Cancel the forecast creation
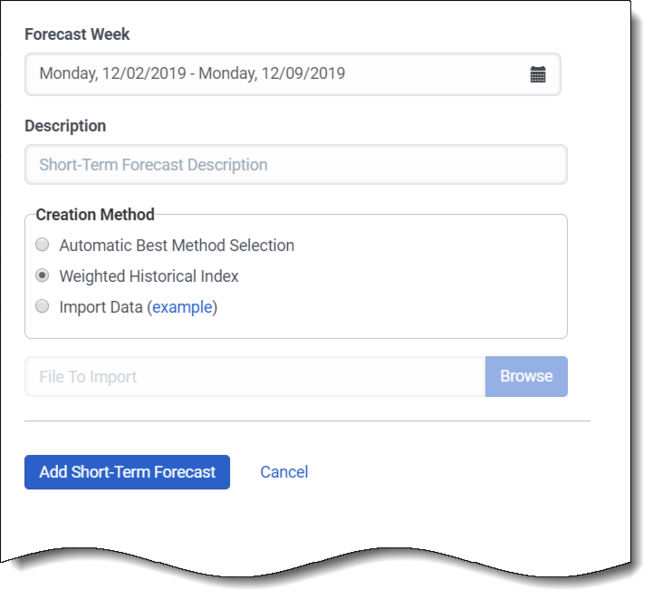653x600 pixels. click(284, 472)
